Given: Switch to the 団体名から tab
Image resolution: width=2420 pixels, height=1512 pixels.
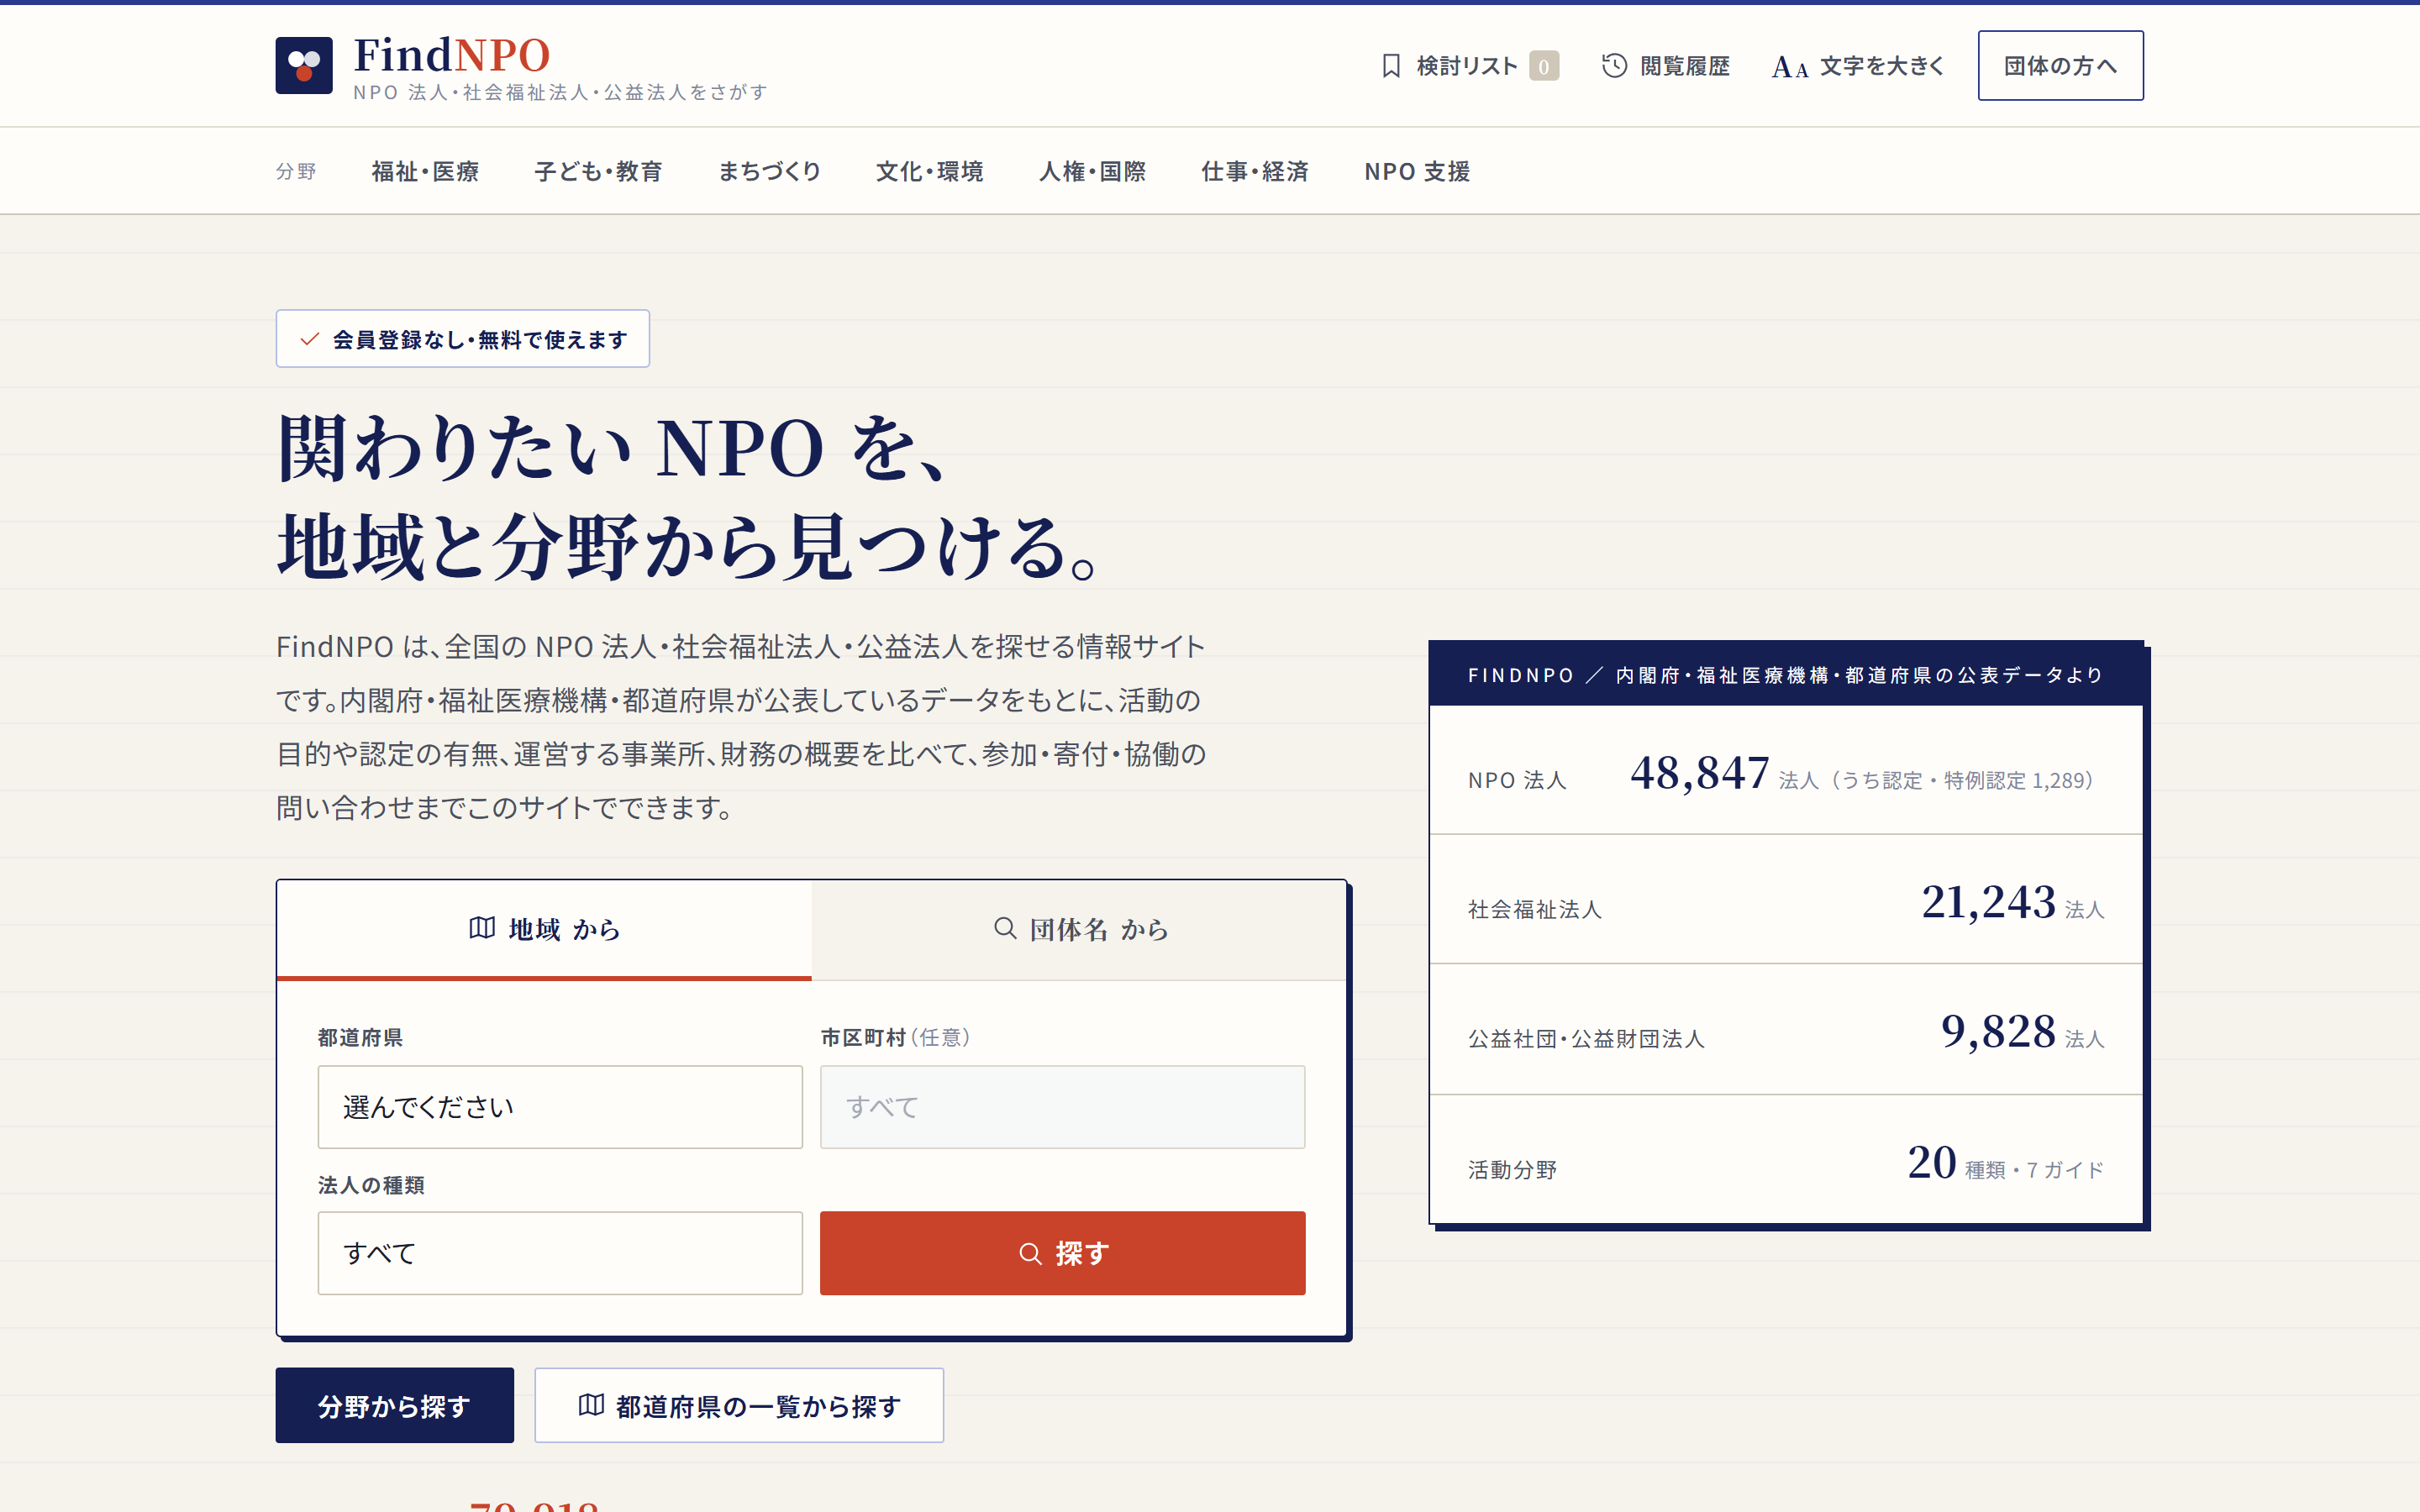Looking at the screenshot, I should [1079, 930].
